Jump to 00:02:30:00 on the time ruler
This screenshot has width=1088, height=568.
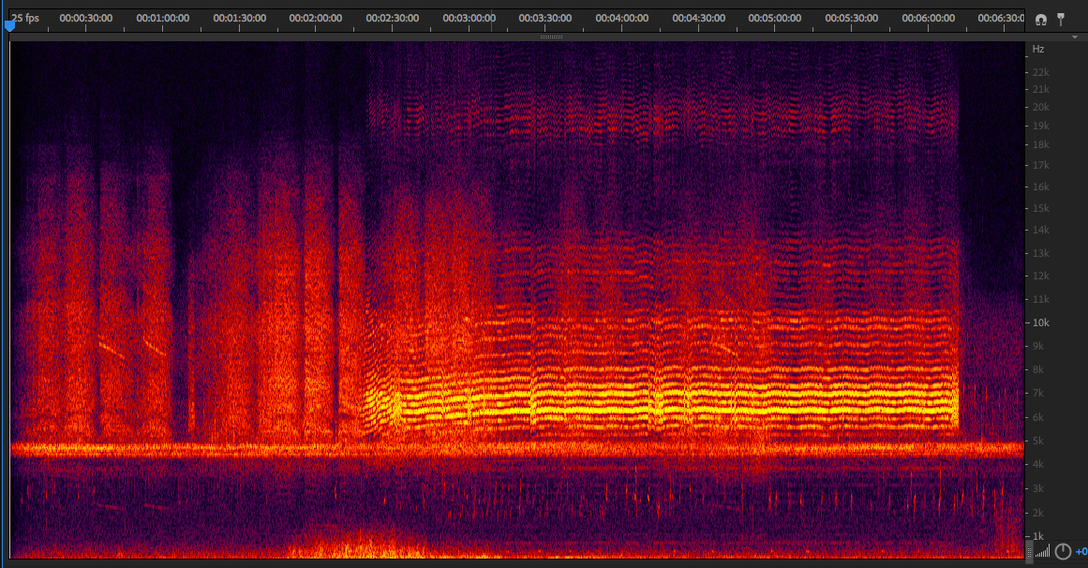pos(392,19)
